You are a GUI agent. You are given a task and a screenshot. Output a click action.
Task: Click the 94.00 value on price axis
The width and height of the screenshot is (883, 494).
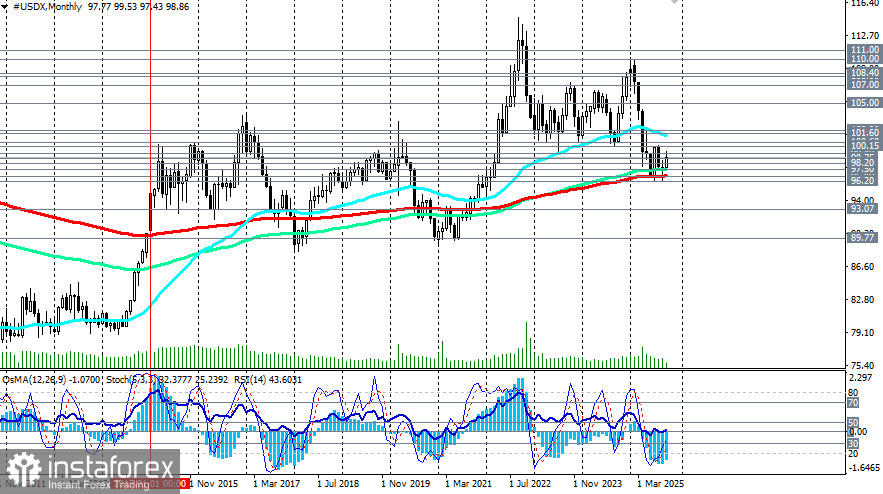[x=863, y=200]
